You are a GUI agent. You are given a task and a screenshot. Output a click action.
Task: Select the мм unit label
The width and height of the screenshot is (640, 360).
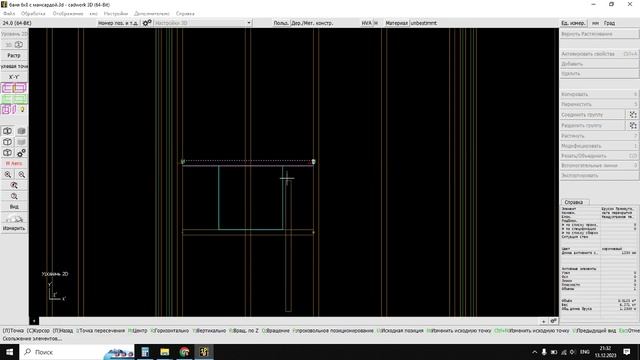click(x=595, y=23)
